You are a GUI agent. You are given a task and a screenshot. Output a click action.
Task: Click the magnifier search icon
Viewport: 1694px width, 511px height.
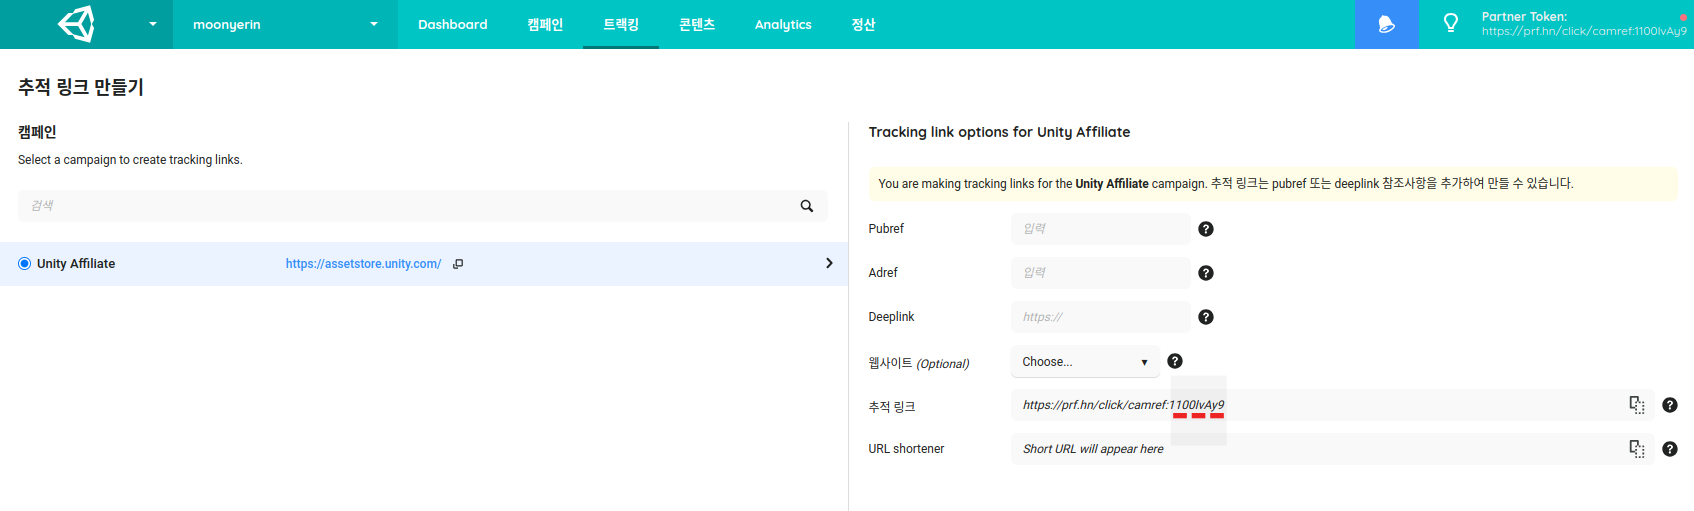click(807, 206)
